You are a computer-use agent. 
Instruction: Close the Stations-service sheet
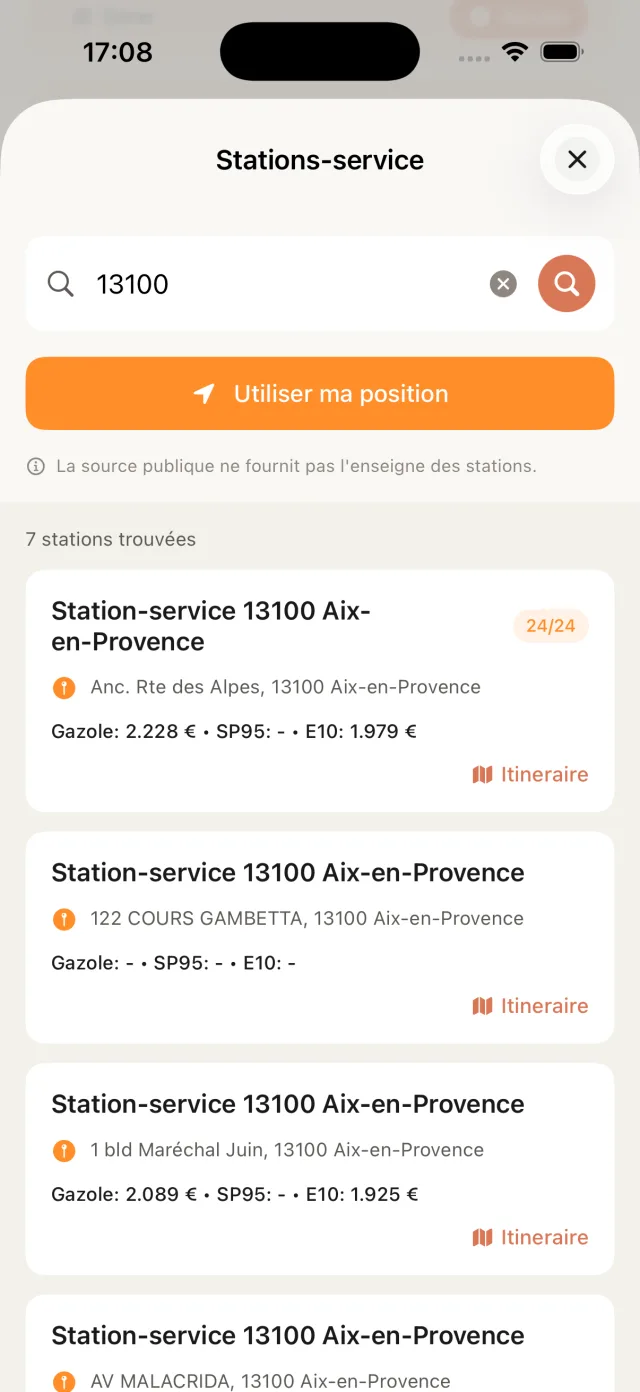click(577, 159)
